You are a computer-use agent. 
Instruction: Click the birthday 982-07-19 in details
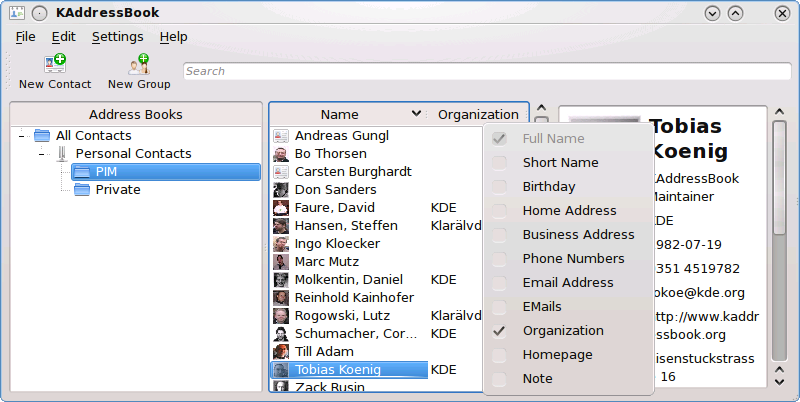[688, 245]
